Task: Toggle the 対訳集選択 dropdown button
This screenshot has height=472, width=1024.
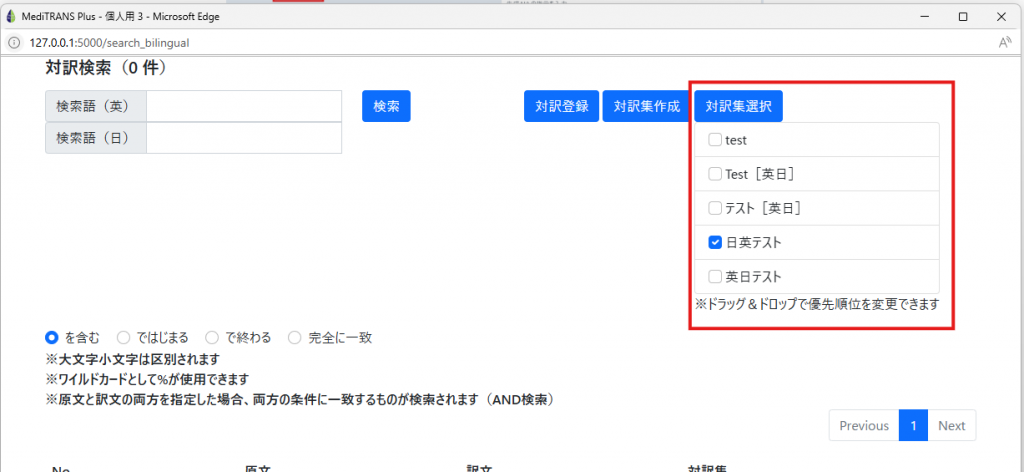Action: [x=739, y=106]
